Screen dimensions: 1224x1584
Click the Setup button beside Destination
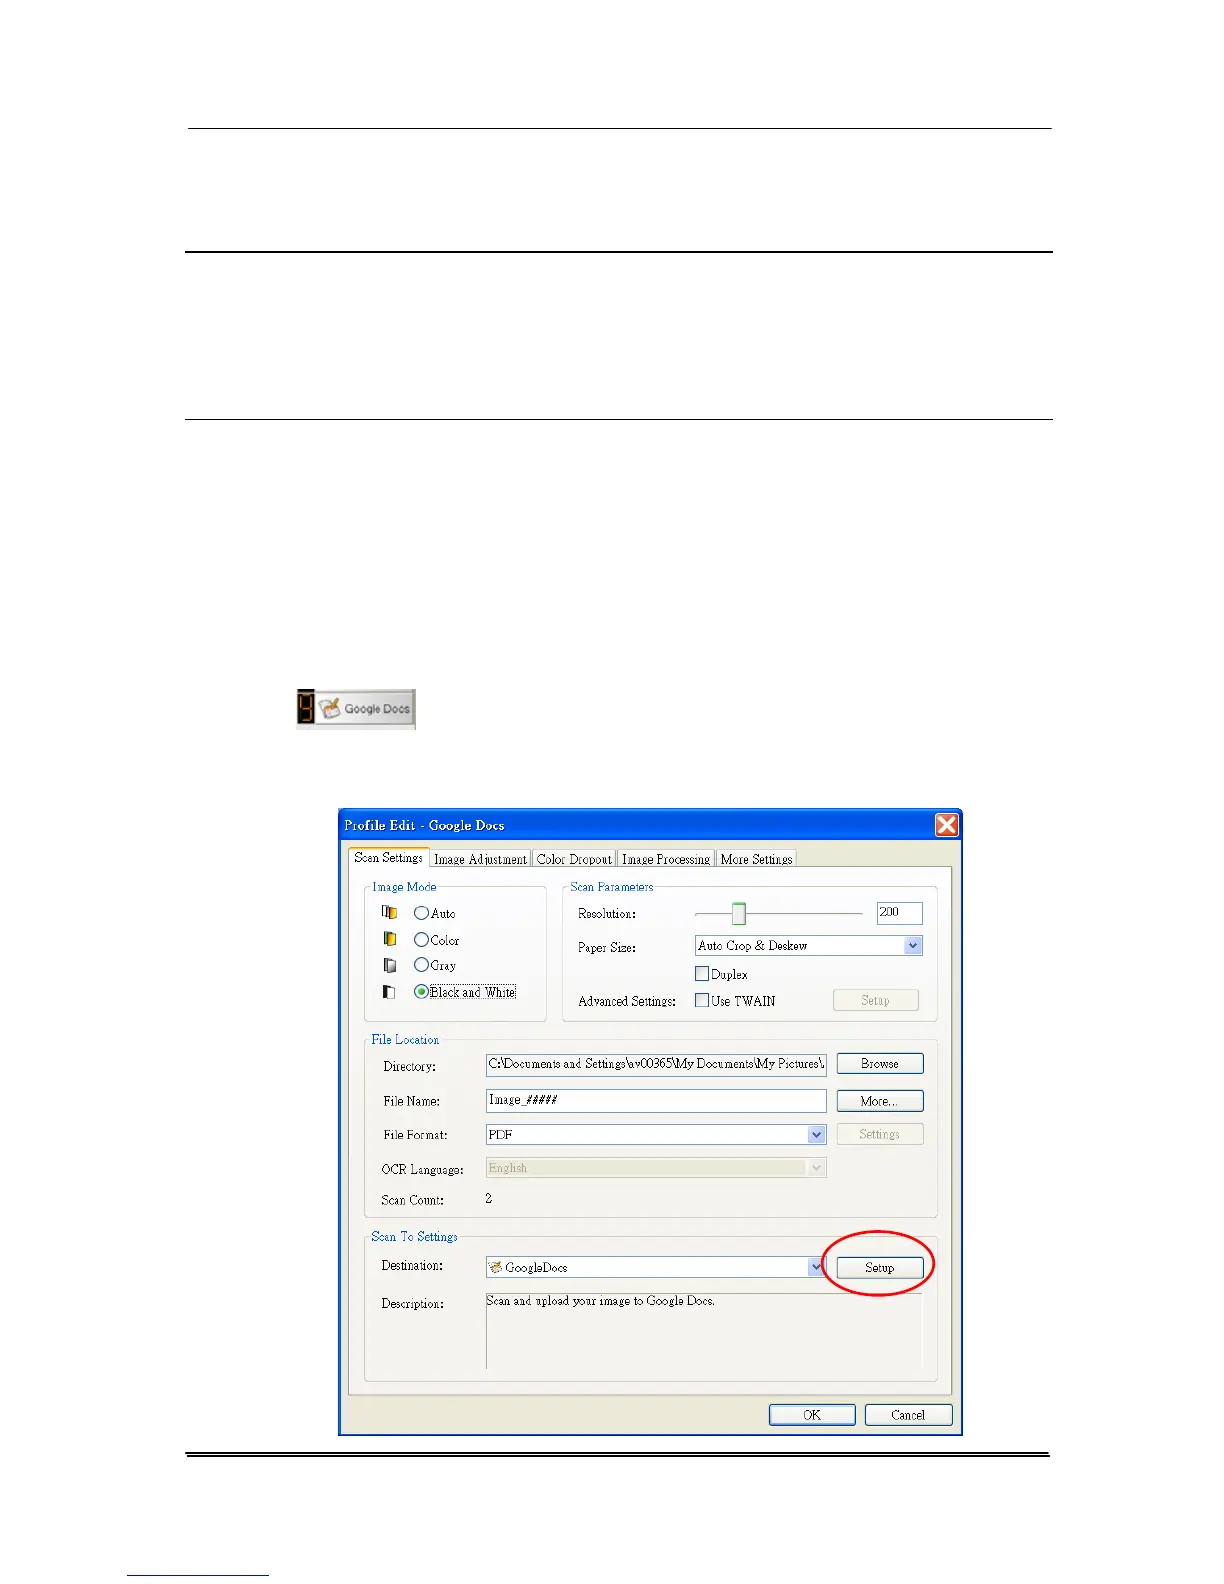(880, 1267)
